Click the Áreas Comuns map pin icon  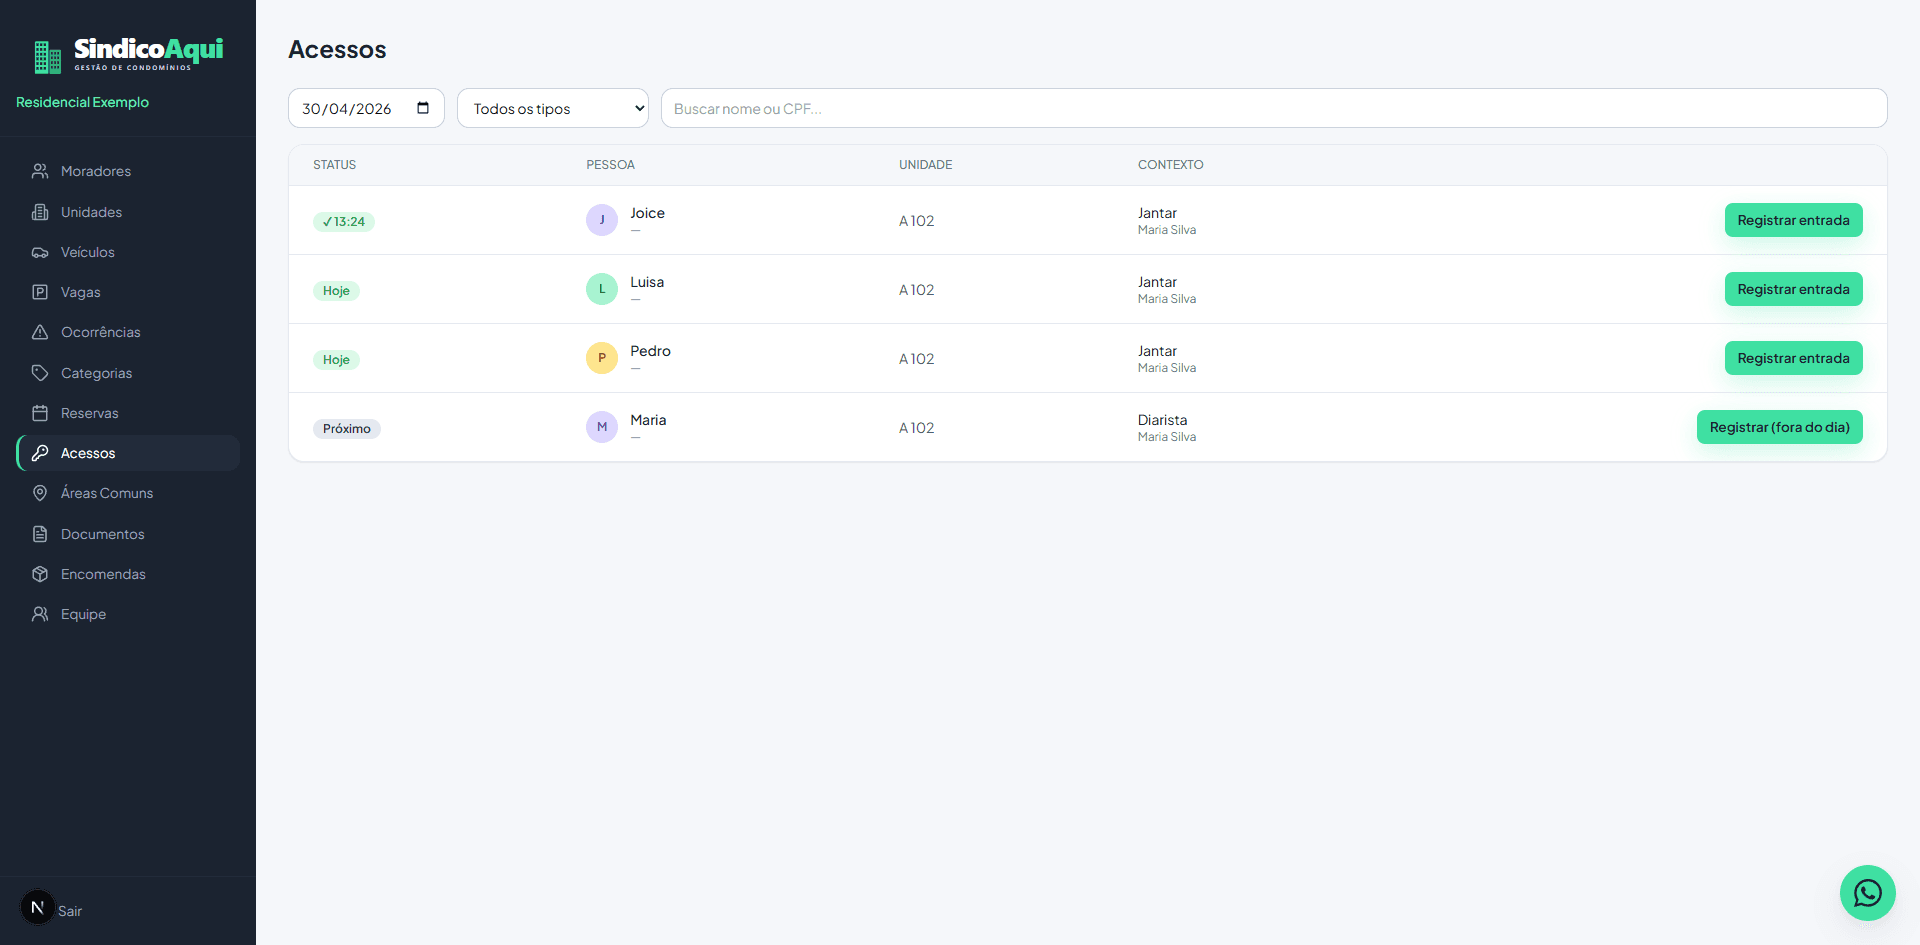click(x=40, y=493)
